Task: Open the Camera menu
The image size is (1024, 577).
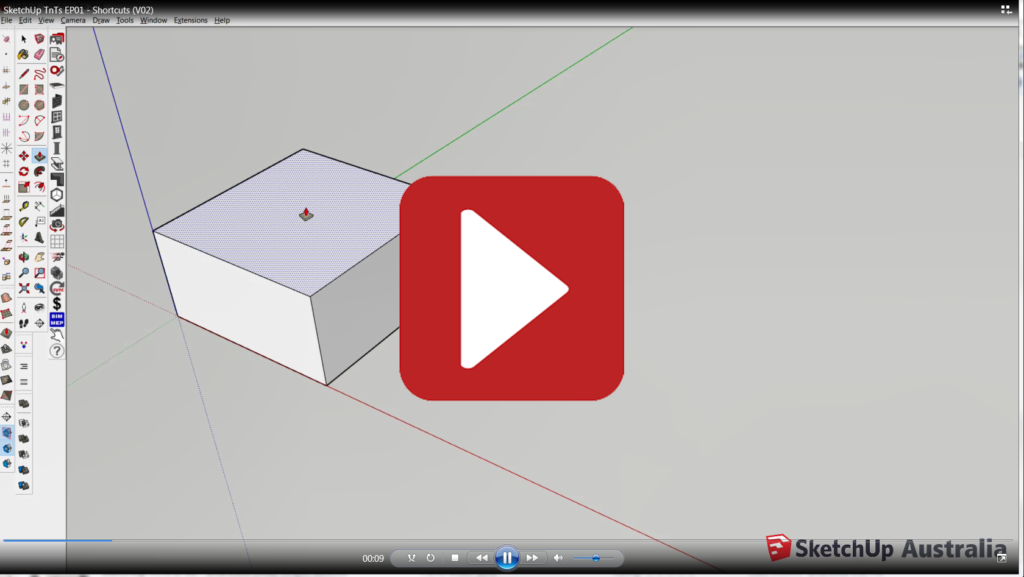Action: [x=73, y=20]
